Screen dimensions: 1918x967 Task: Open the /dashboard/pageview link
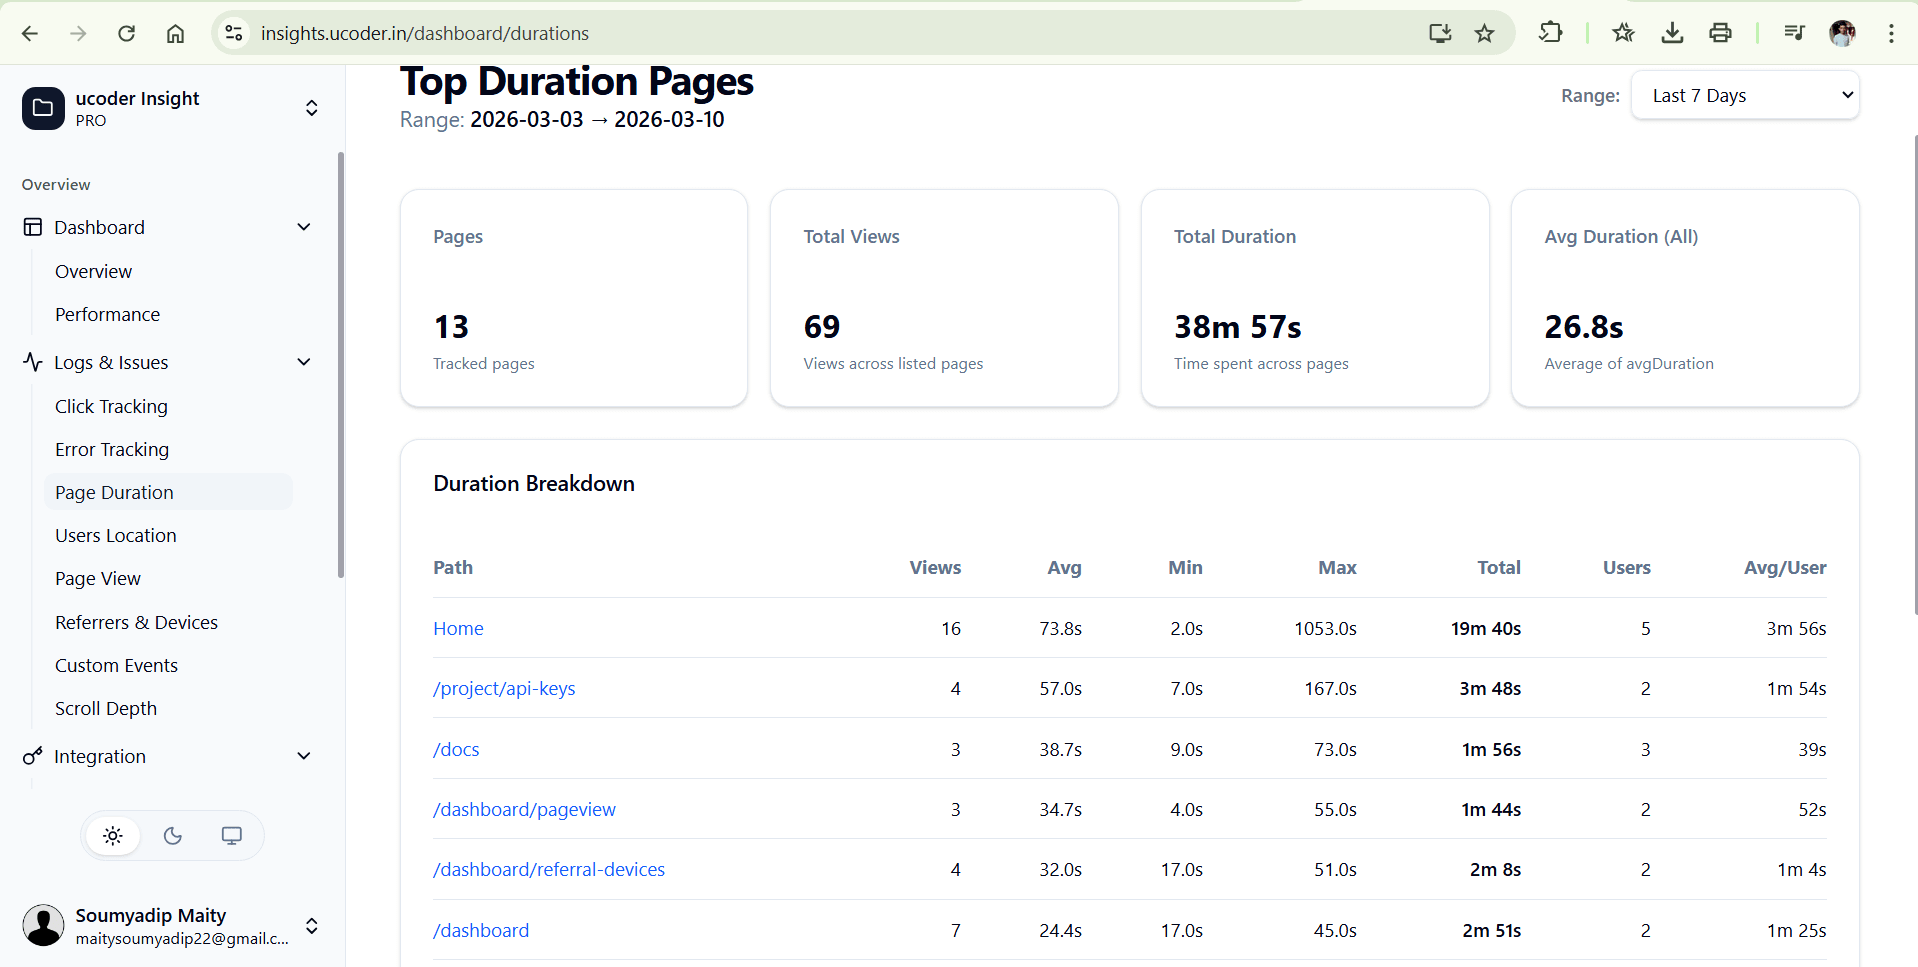524,809
